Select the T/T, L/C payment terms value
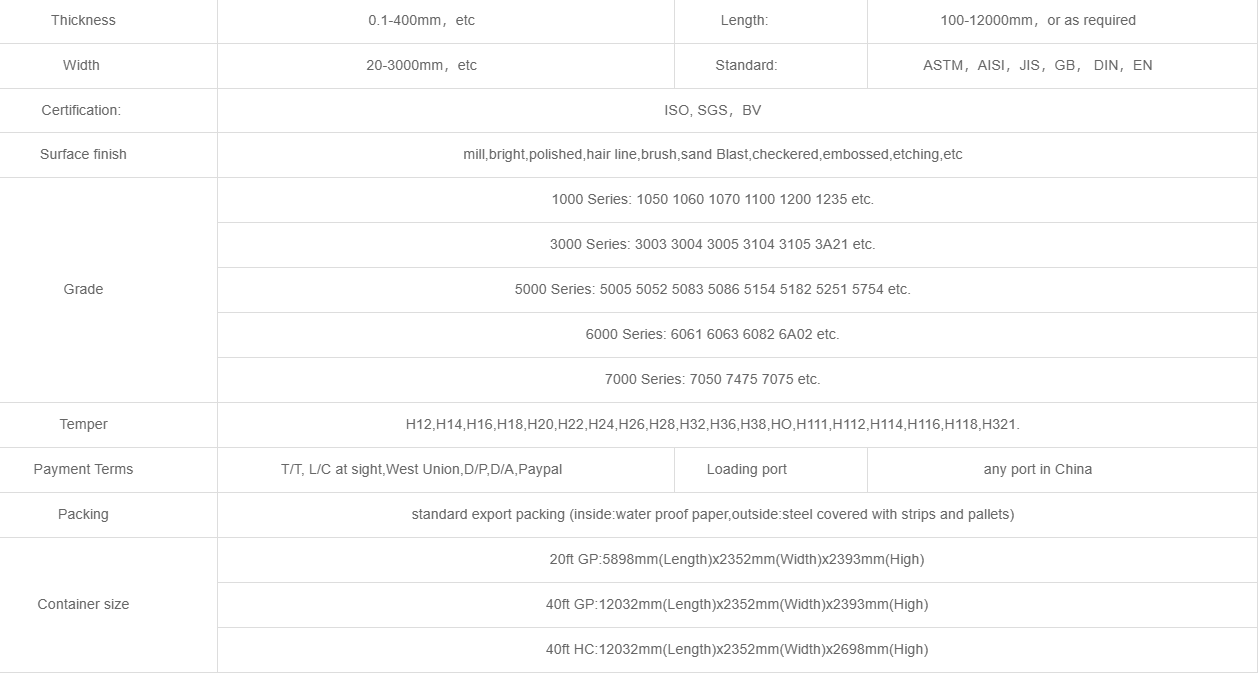Screen dimensions: 1260x676 (x=421, y=469)
